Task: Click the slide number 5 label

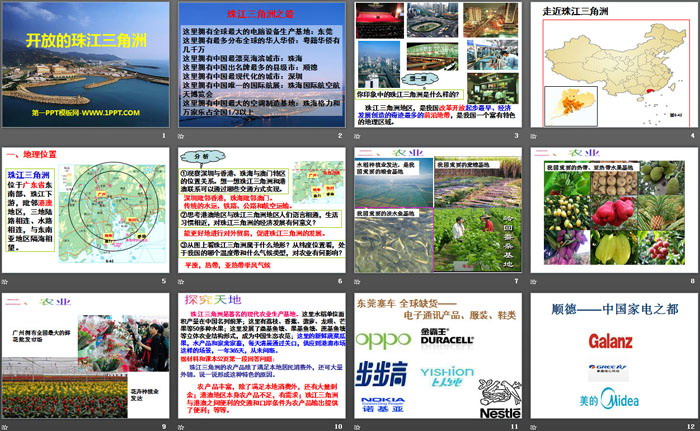Action: pyautogui.click(x=164, y=281)
